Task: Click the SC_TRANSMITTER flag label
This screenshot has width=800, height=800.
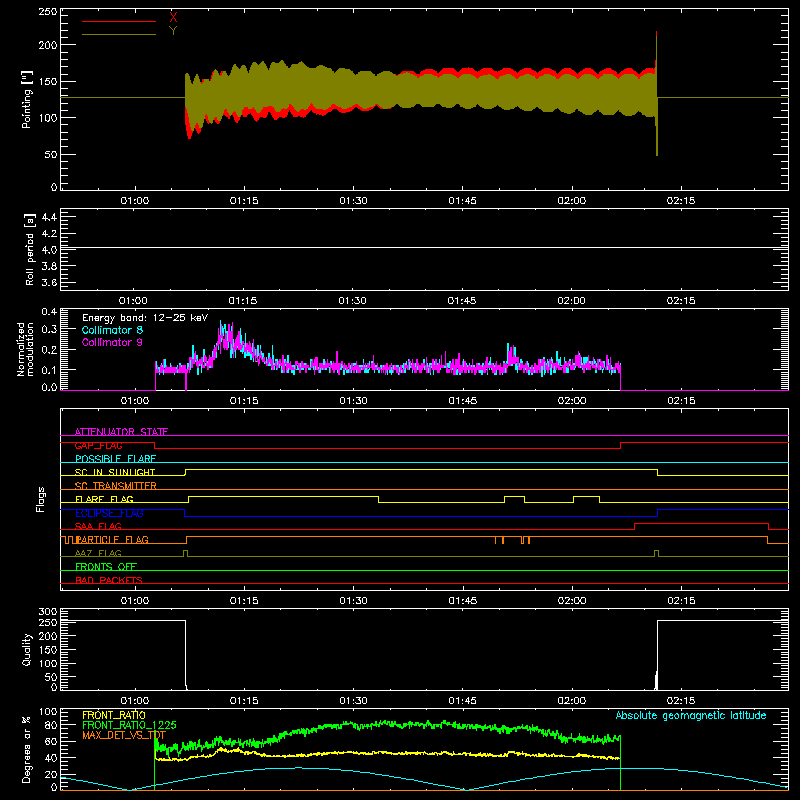Action: [x=116, y=486]
